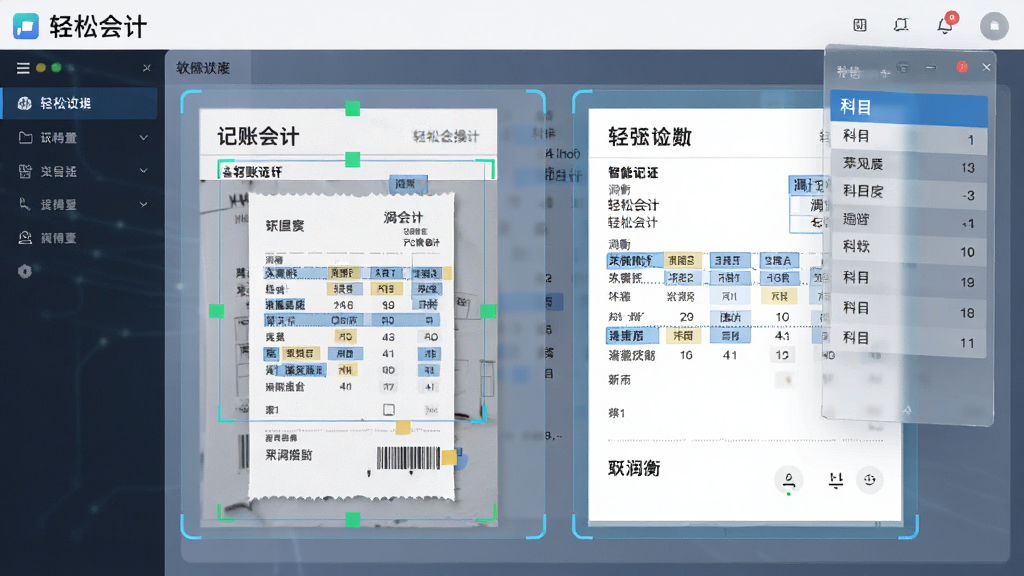Screen dimensions: 1024x576
Task: Expand the folder sidebar item's chevron
Action: coord(144,138)
